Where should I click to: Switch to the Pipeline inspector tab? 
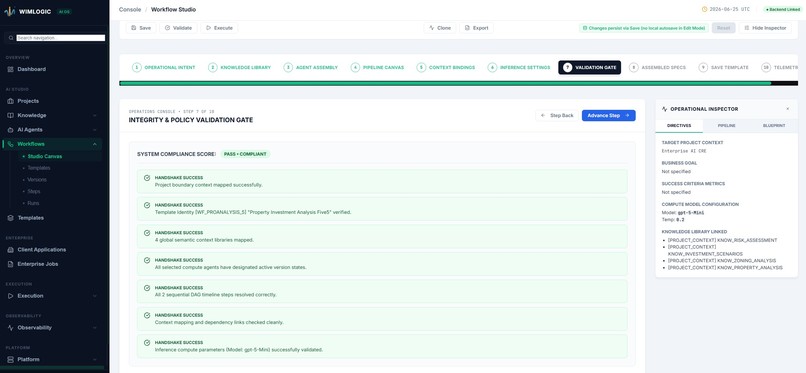726,125
